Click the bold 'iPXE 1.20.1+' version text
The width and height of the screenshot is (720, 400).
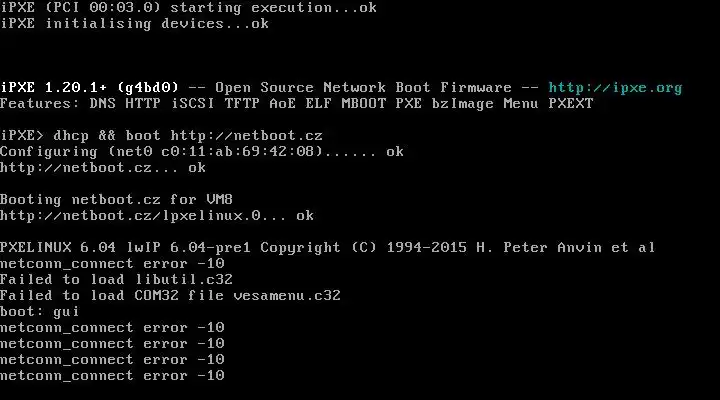point(52,88)
